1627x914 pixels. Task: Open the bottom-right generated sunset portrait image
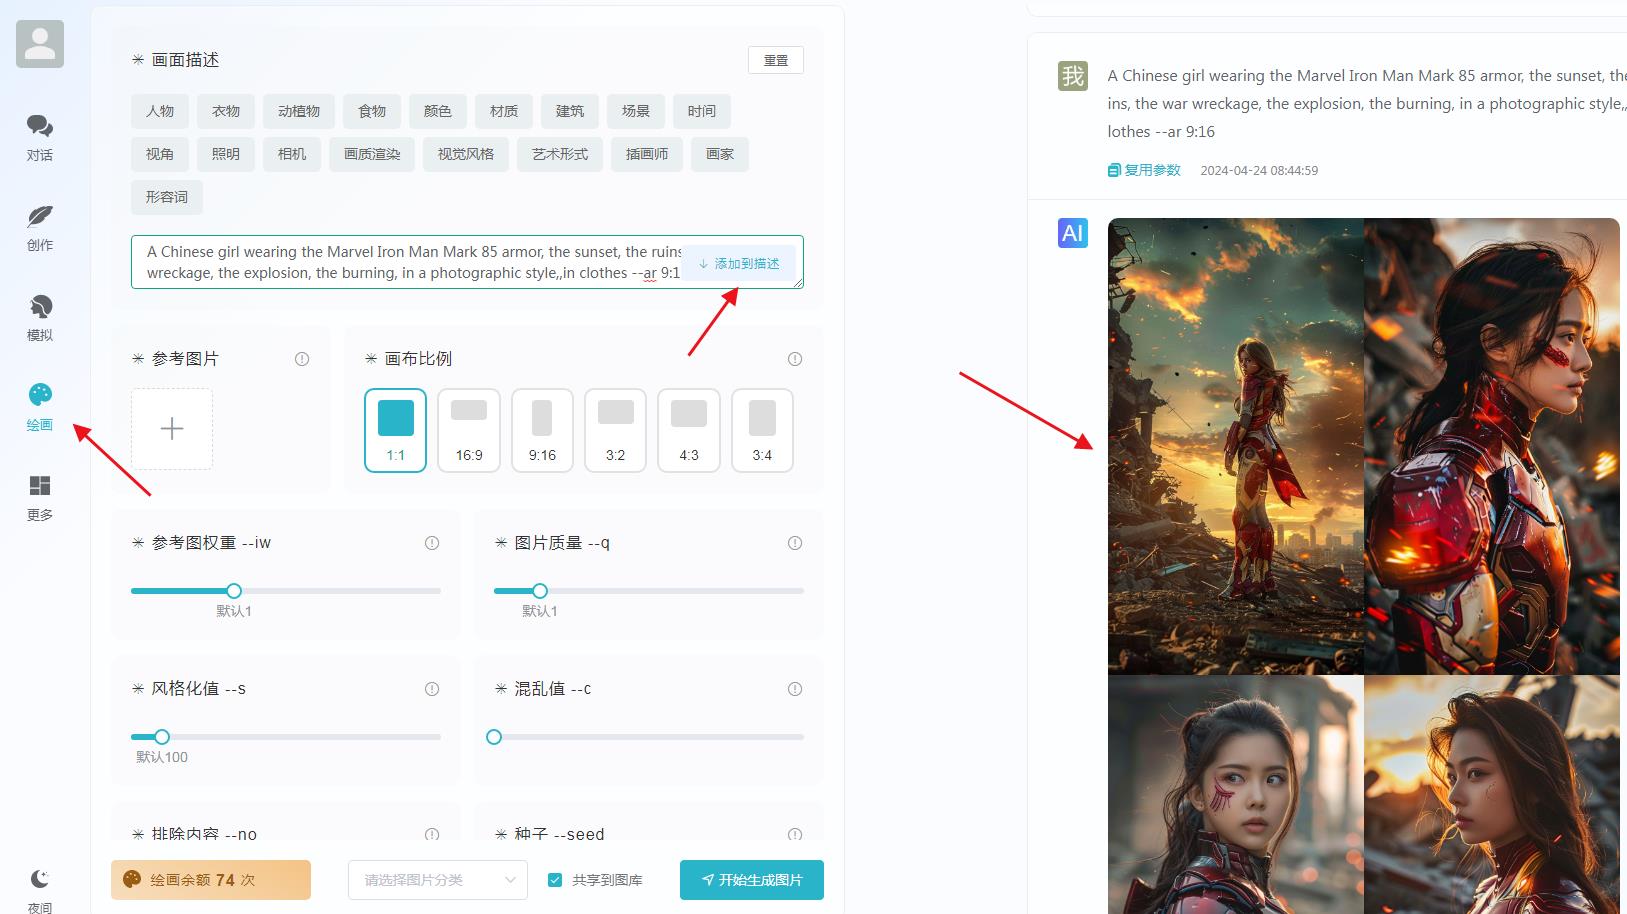click(1492, 794)
